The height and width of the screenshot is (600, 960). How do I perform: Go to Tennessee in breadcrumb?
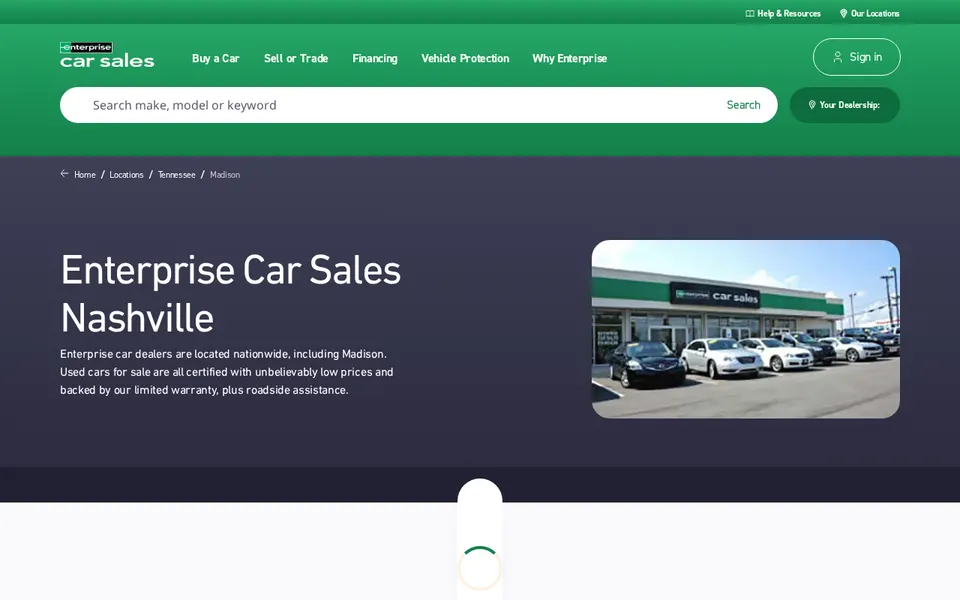pyautogui.click(x=176, y=174)
